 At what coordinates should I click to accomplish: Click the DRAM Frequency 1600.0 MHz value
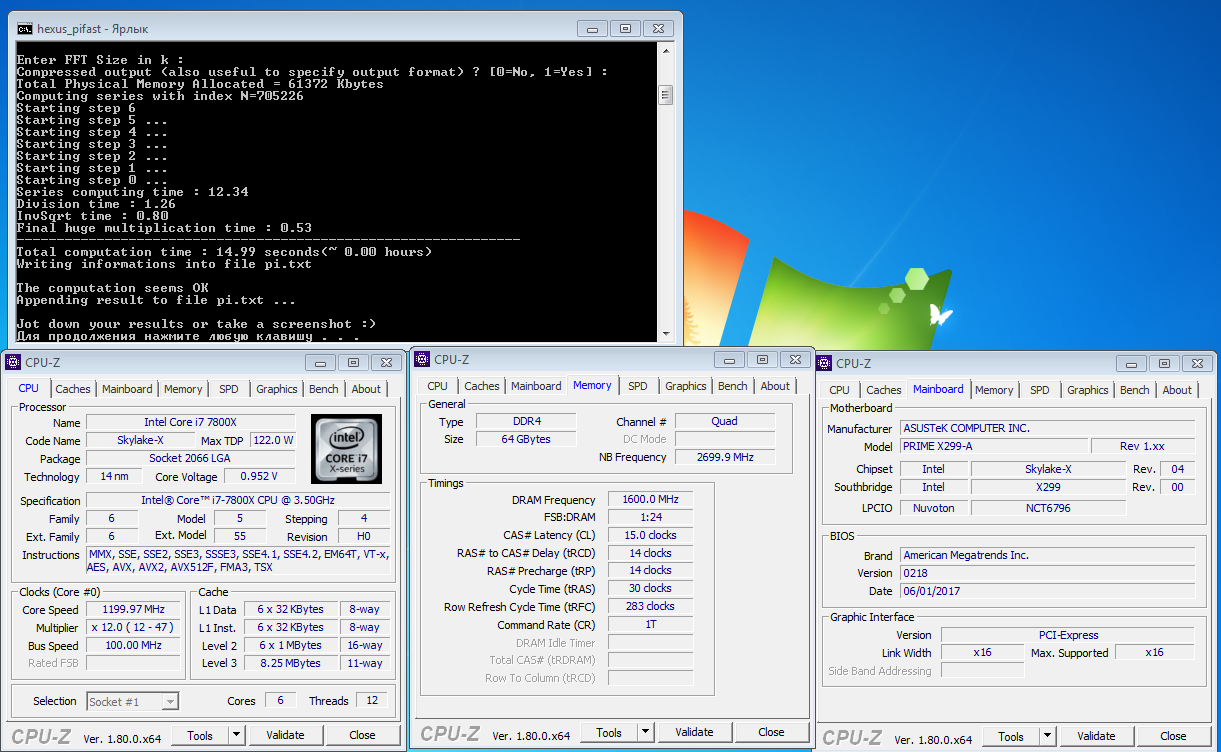click(x=651, y=499)
